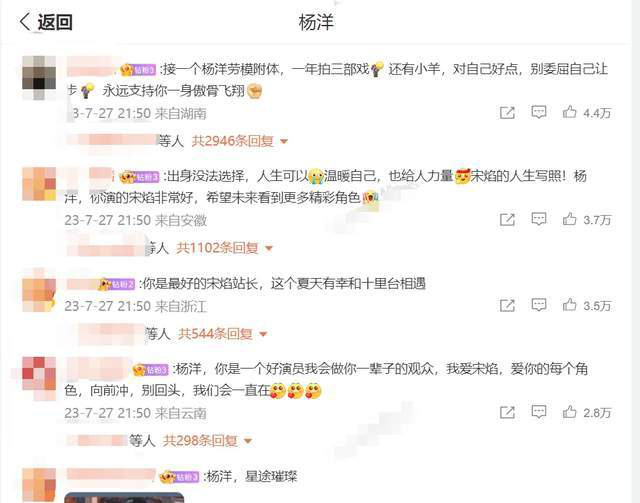Go back using the 返回 button
Viewport: 640px width, 503px height.
pyautogui.click(x=46, y=22)
